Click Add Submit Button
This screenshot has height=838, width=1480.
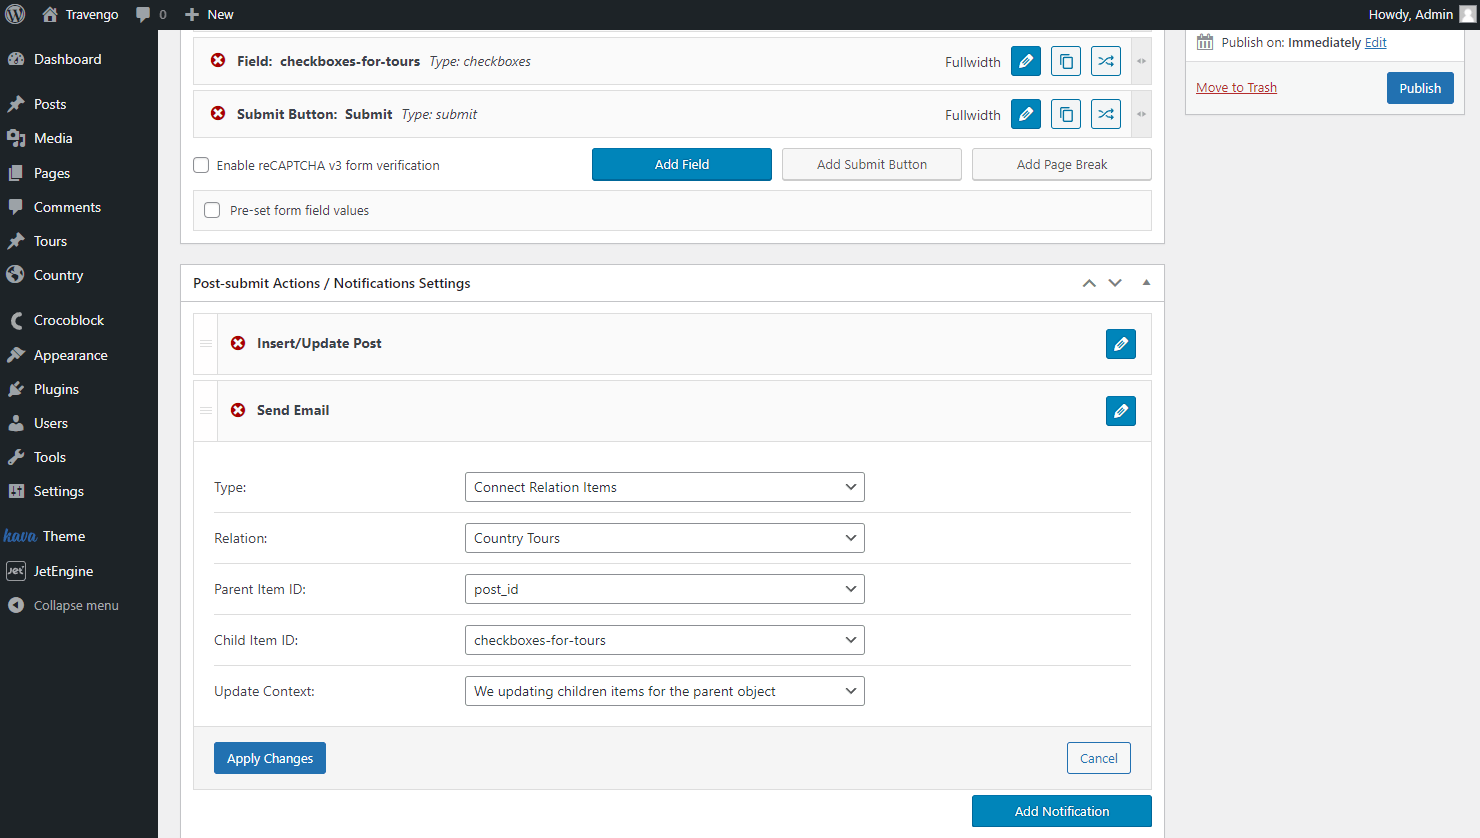click(x=872, y=164)
